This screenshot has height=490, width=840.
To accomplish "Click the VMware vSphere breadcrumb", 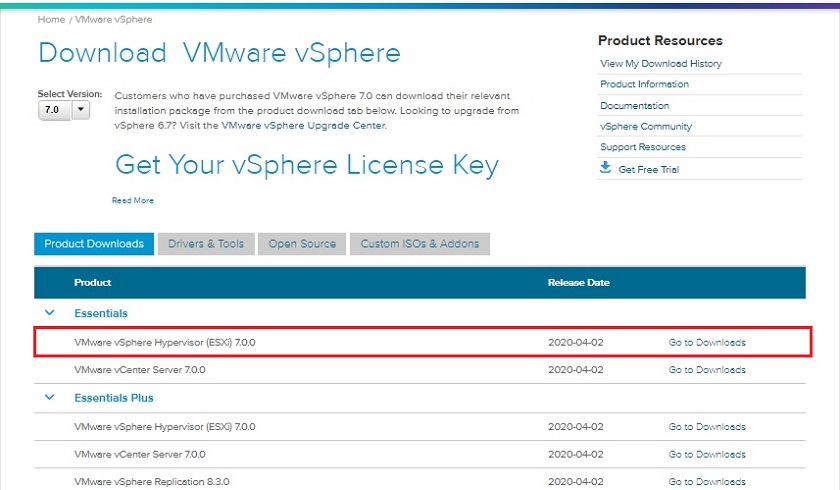I will tap(114, 19).
